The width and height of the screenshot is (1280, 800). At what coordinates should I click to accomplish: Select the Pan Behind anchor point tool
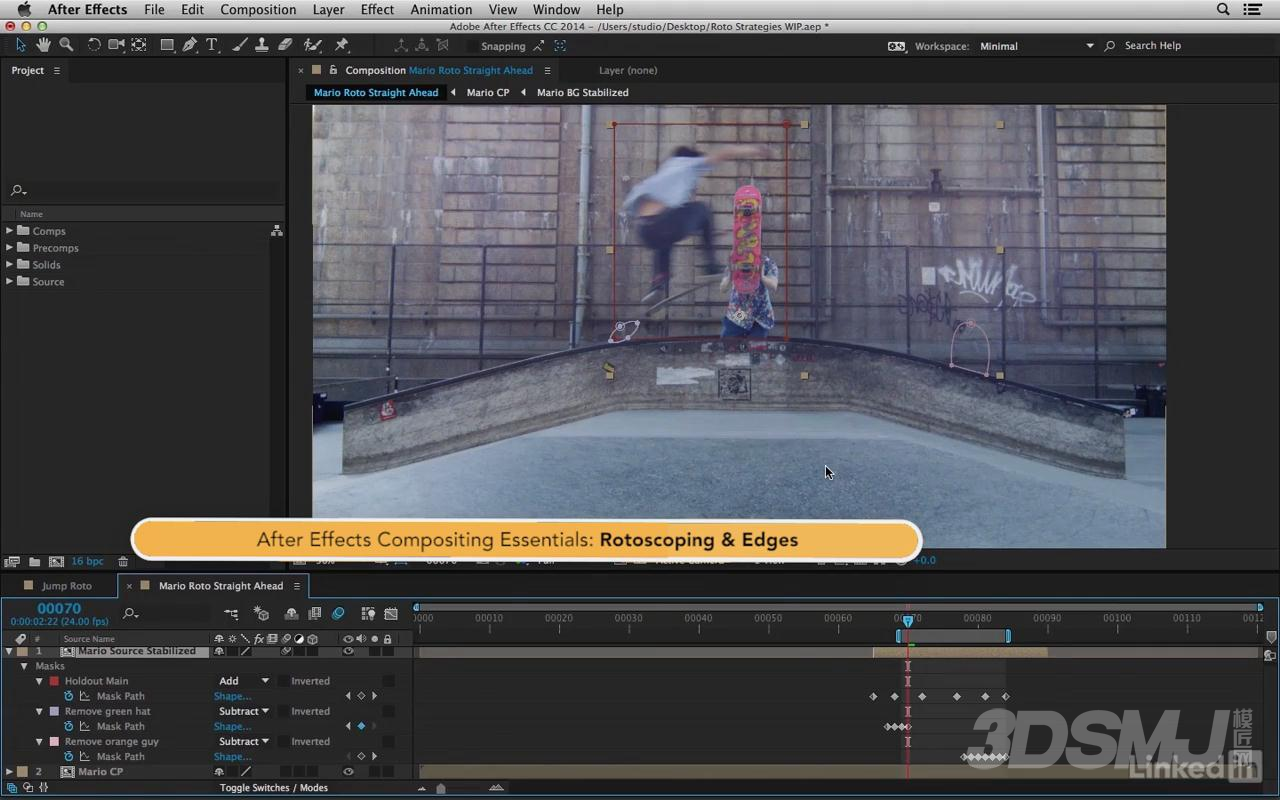point(139,45)
